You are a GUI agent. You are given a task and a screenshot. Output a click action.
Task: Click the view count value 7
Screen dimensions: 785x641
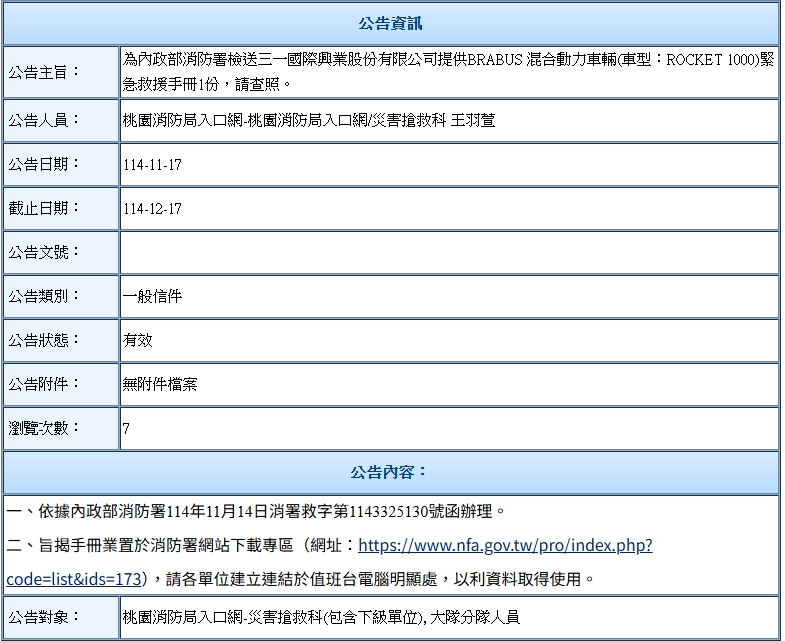pyautogui.click(x=126, y=429)
